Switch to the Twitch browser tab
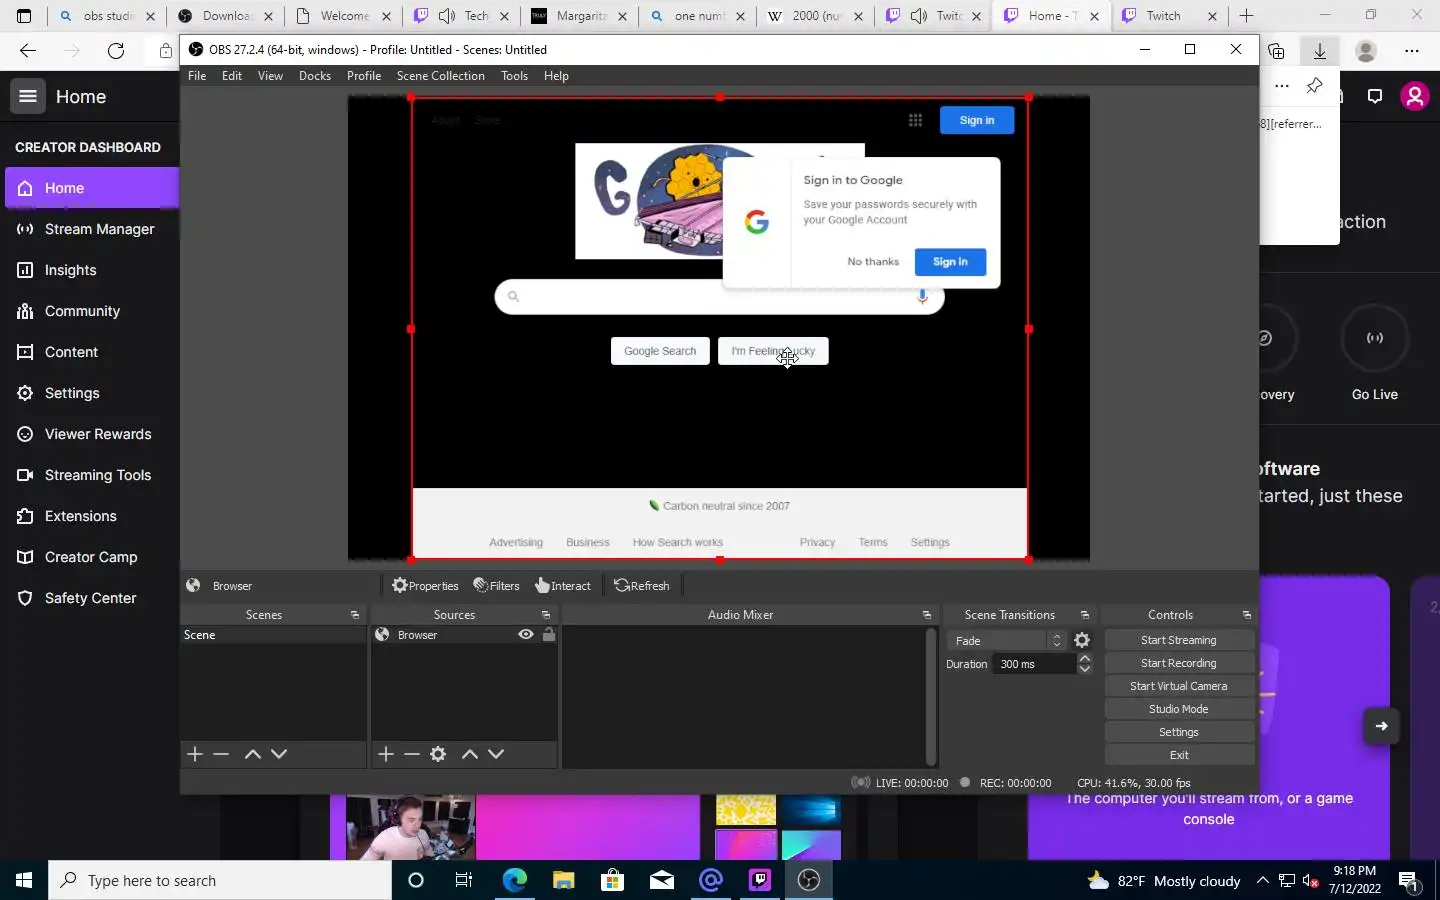This screenshot has height=900, width=1440. tap(1168, 16)
